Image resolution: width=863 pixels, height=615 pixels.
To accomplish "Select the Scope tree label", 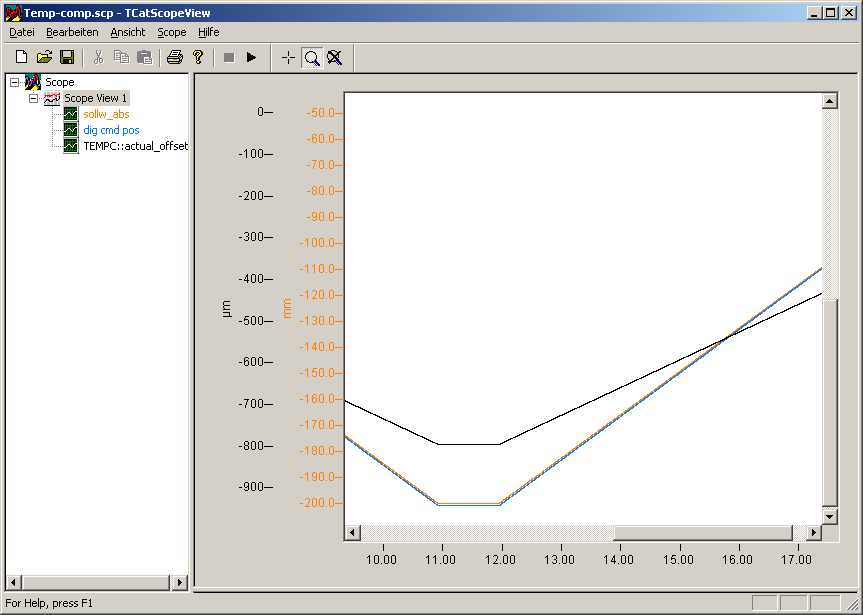I will [x=59, y=82].
